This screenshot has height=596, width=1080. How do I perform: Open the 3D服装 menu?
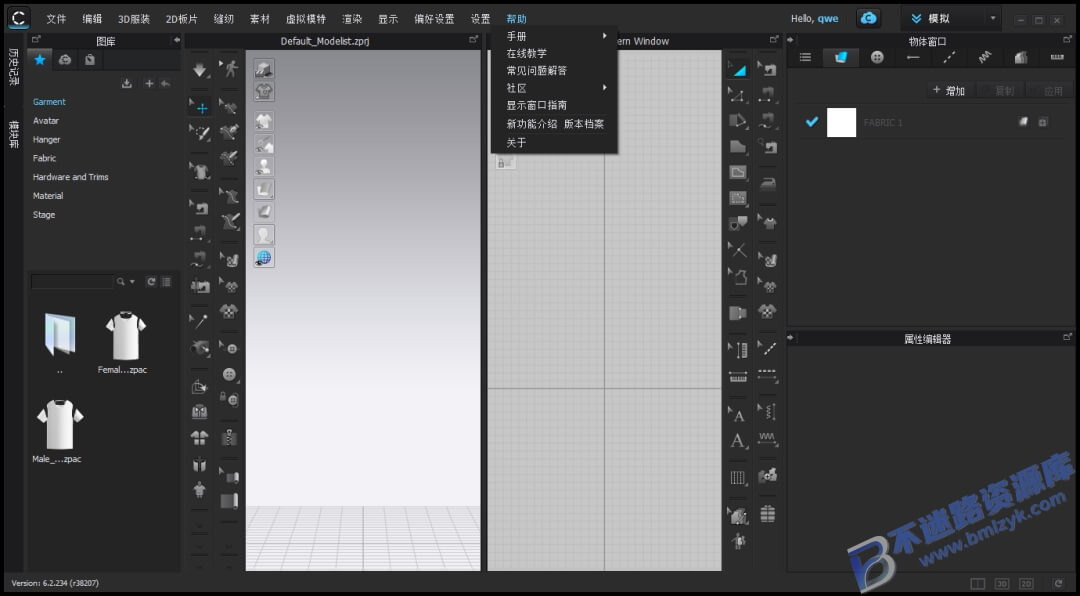(x=134, y=19)
